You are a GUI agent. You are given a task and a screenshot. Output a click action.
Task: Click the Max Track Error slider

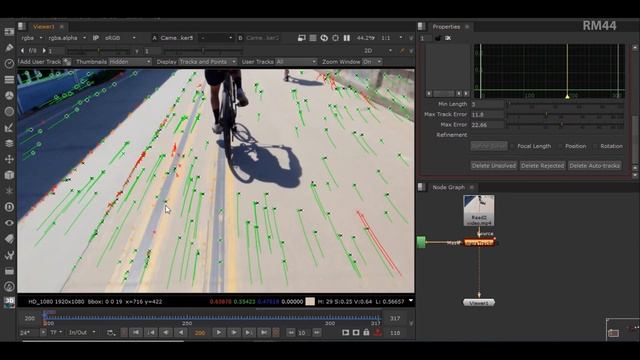pos(566,115)
